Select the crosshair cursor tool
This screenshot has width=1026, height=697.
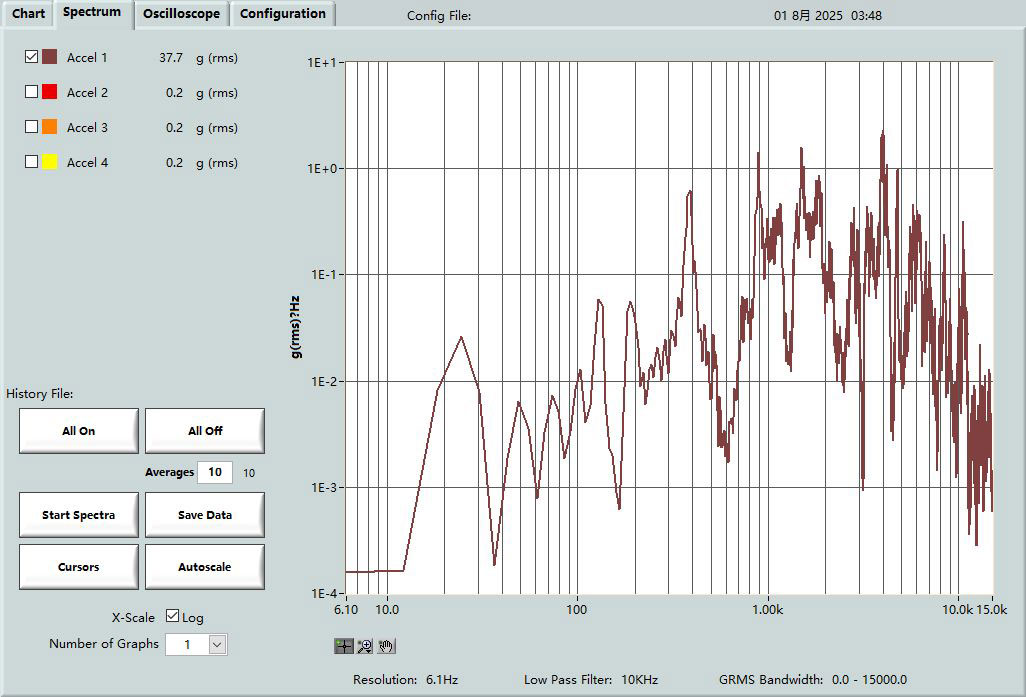click(343, 646)
